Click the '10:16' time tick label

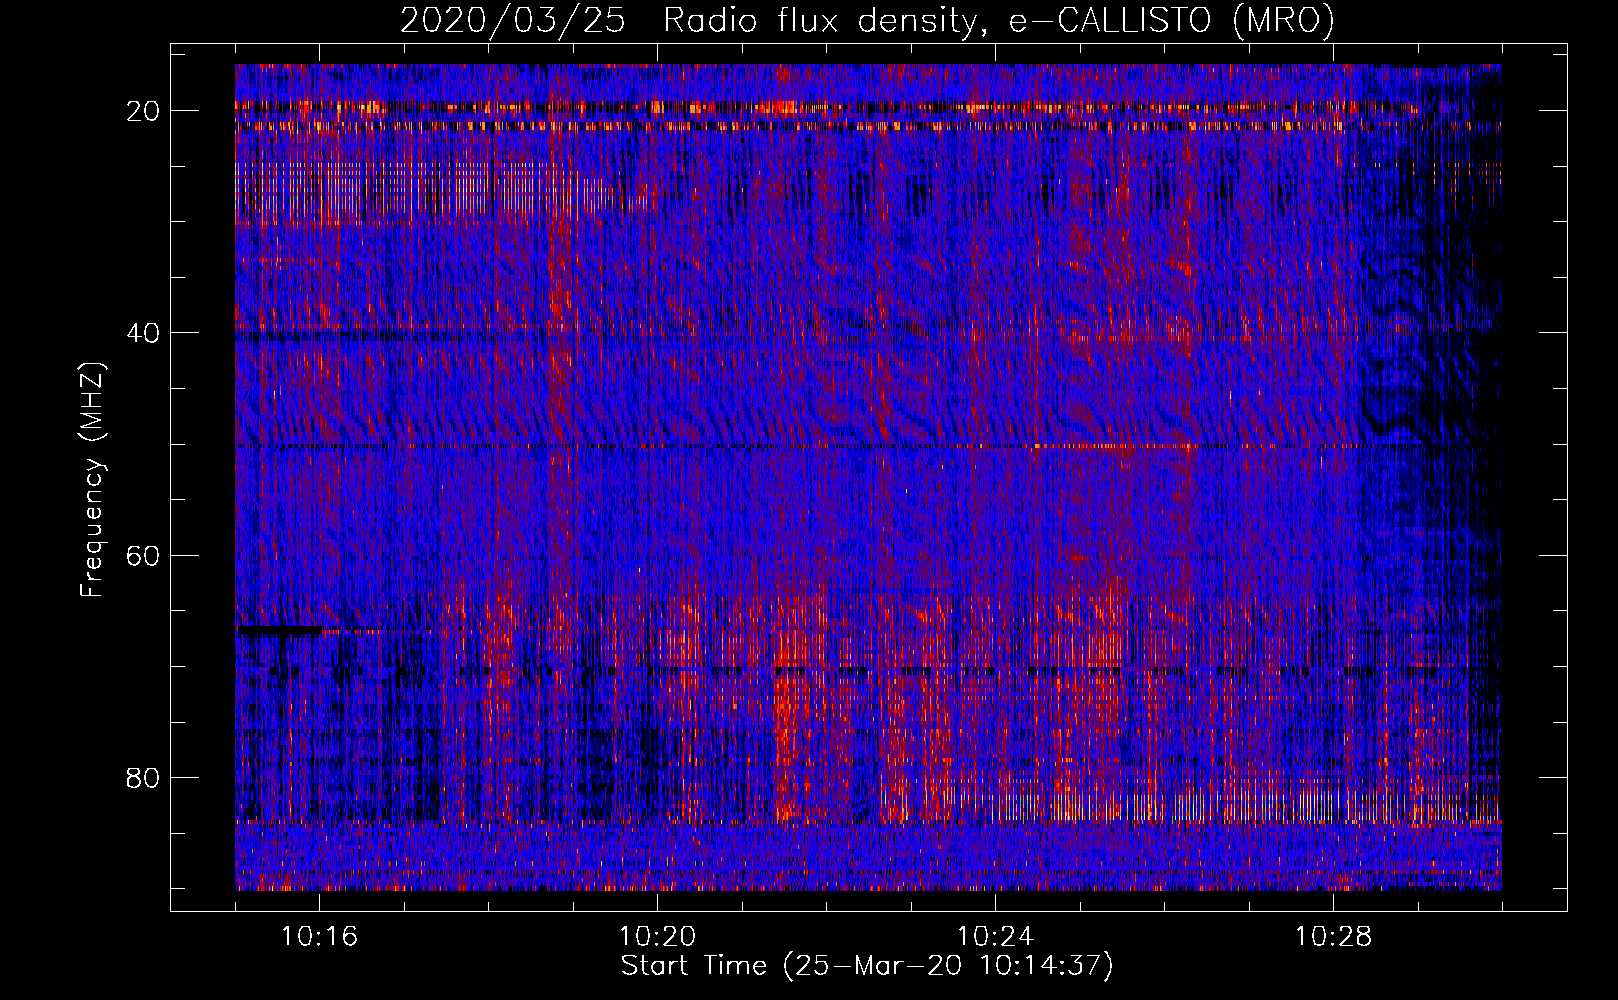pos(320,937)
